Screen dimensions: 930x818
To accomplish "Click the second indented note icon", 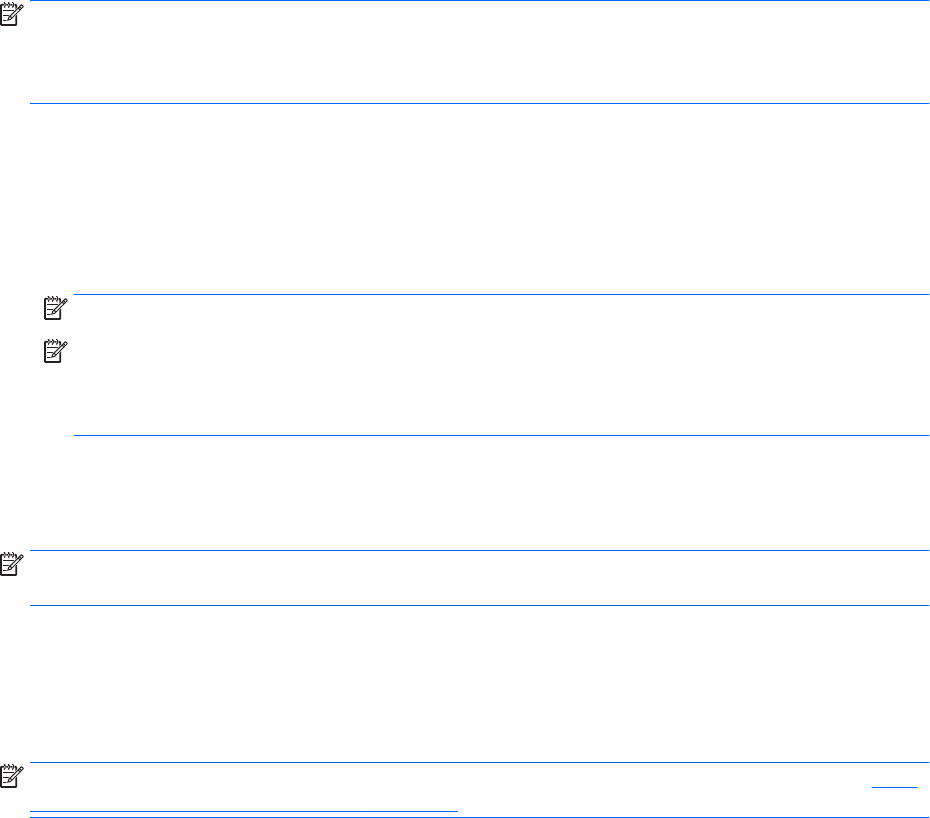I will [x=54, y=355].
